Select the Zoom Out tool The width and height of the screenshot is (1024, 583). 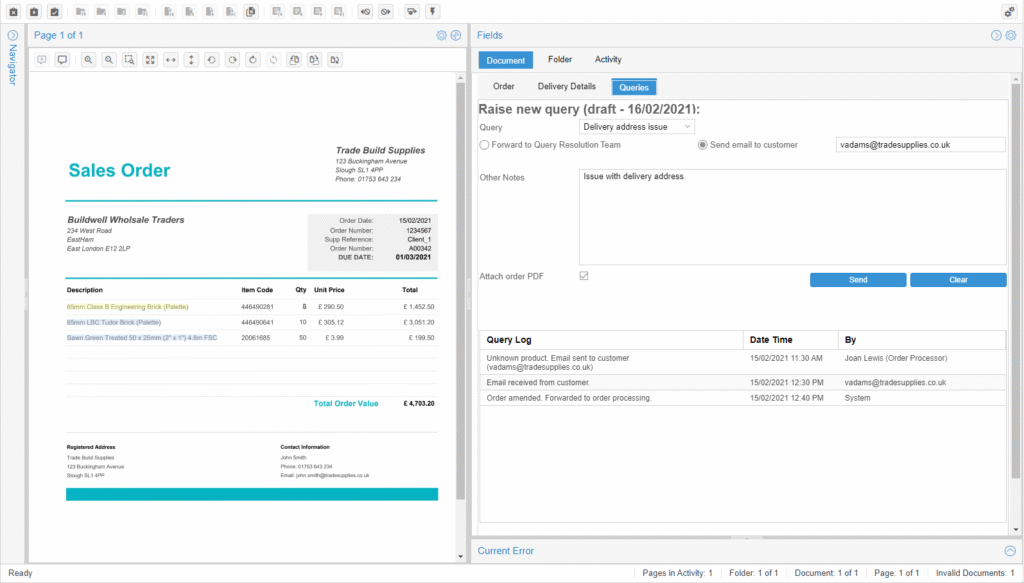[107, 59]
